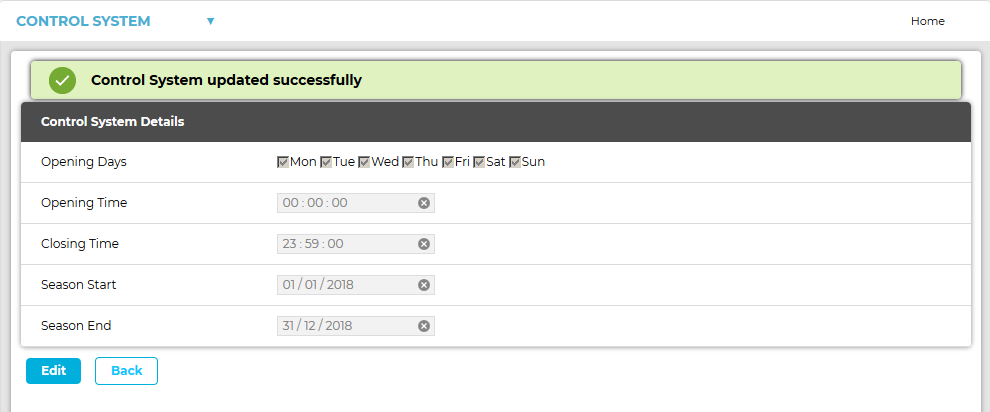This screenshot has width=990, height=412.
Task: Click the Closing Time input field
Action: coord(345,244)
